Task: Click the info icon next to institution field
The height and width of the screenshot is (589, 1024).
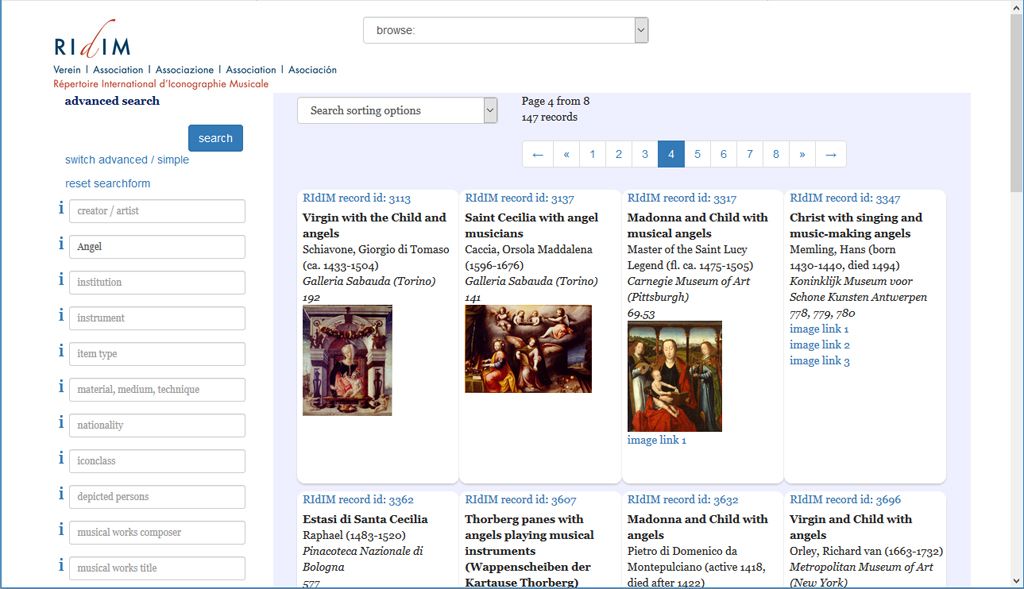Action: (x=61, y=280)
